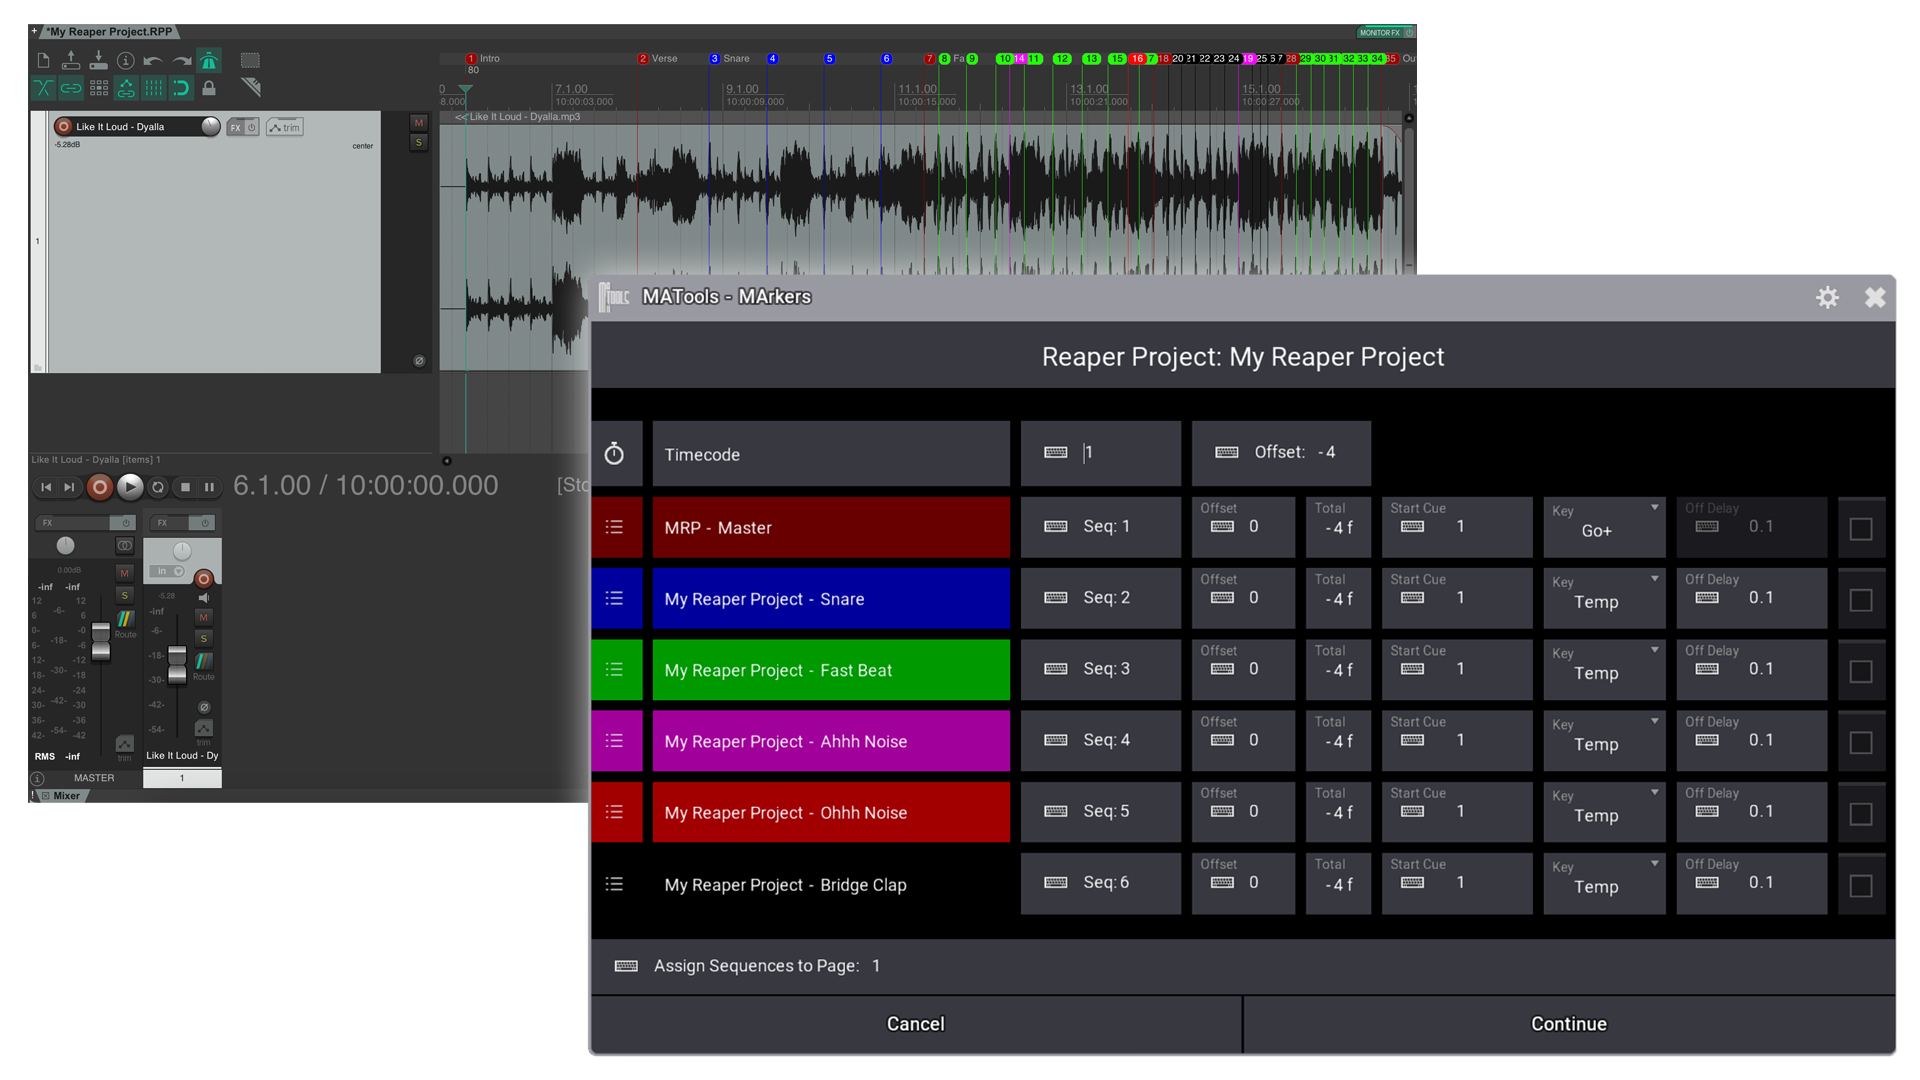Image resolution: width=1920 pixels, height=1080 pixels.
Task: Click Like It Loud volume fader in mixer
Action: (x=177, y=665)
